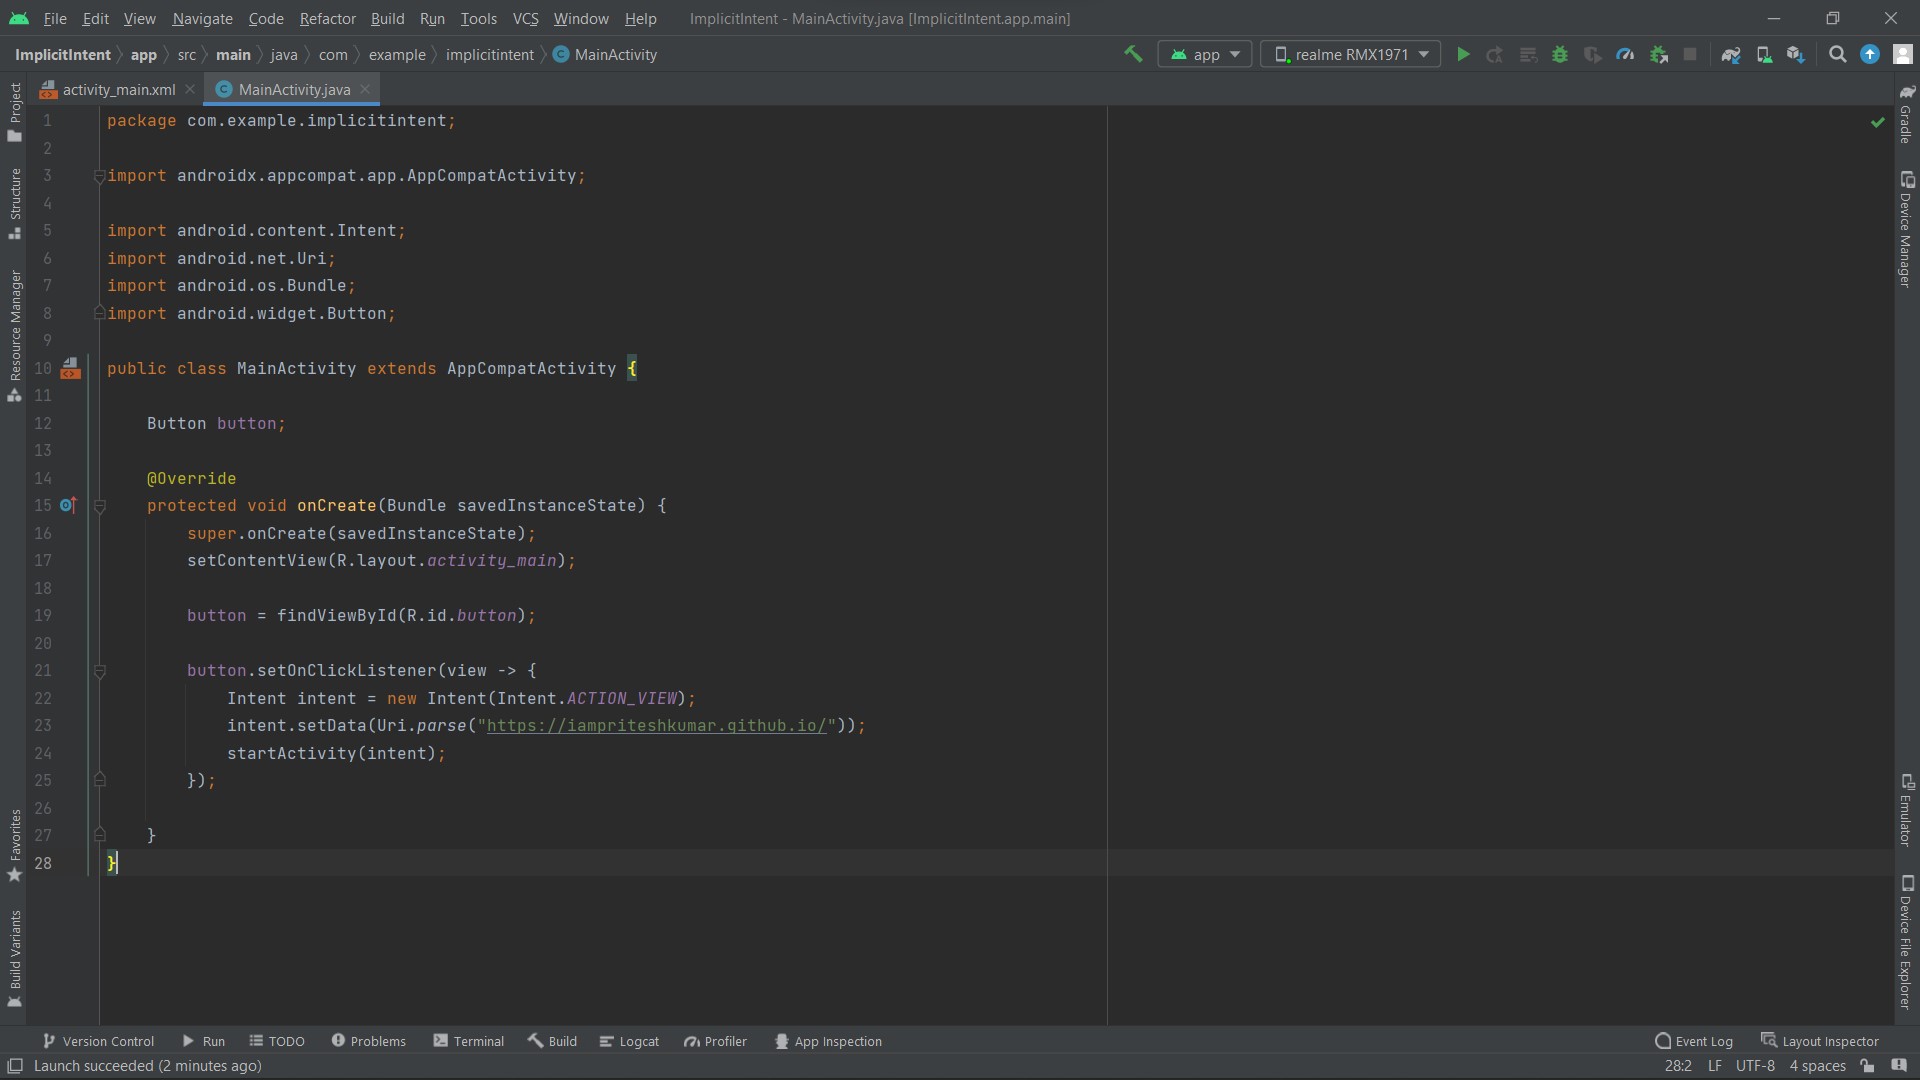Open the Logcat tool window

click(x=629, y=1041)
